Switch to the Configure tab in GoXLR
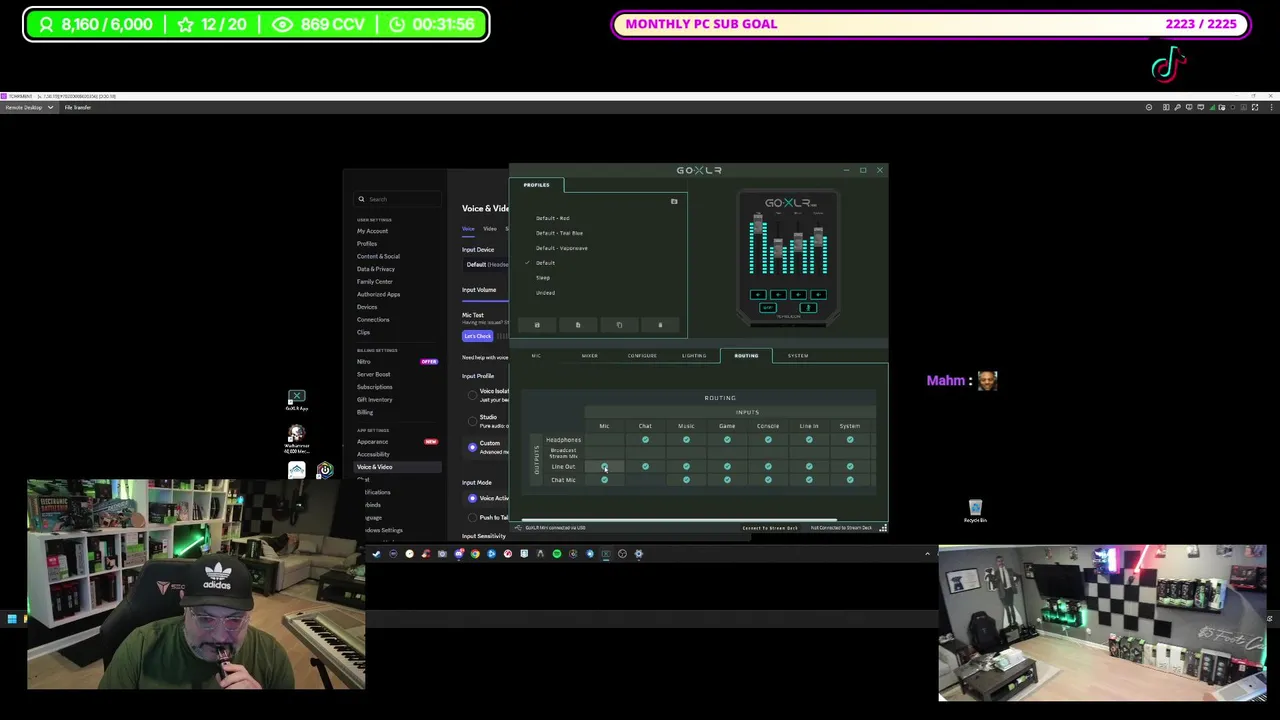The width and height of the screenshot is (1280, 720). pyautogui.click(x=642, y=356)
